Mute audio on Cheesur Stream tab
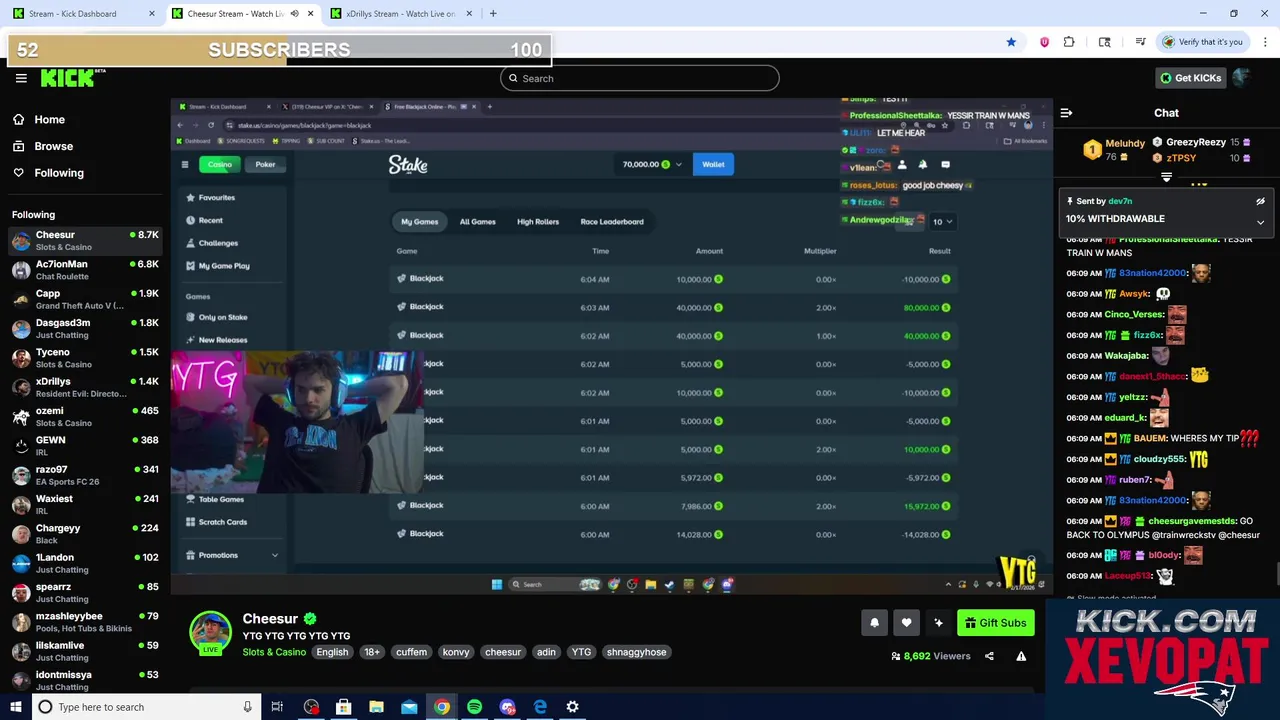1280x720 pixels. [x=294, y=14]
